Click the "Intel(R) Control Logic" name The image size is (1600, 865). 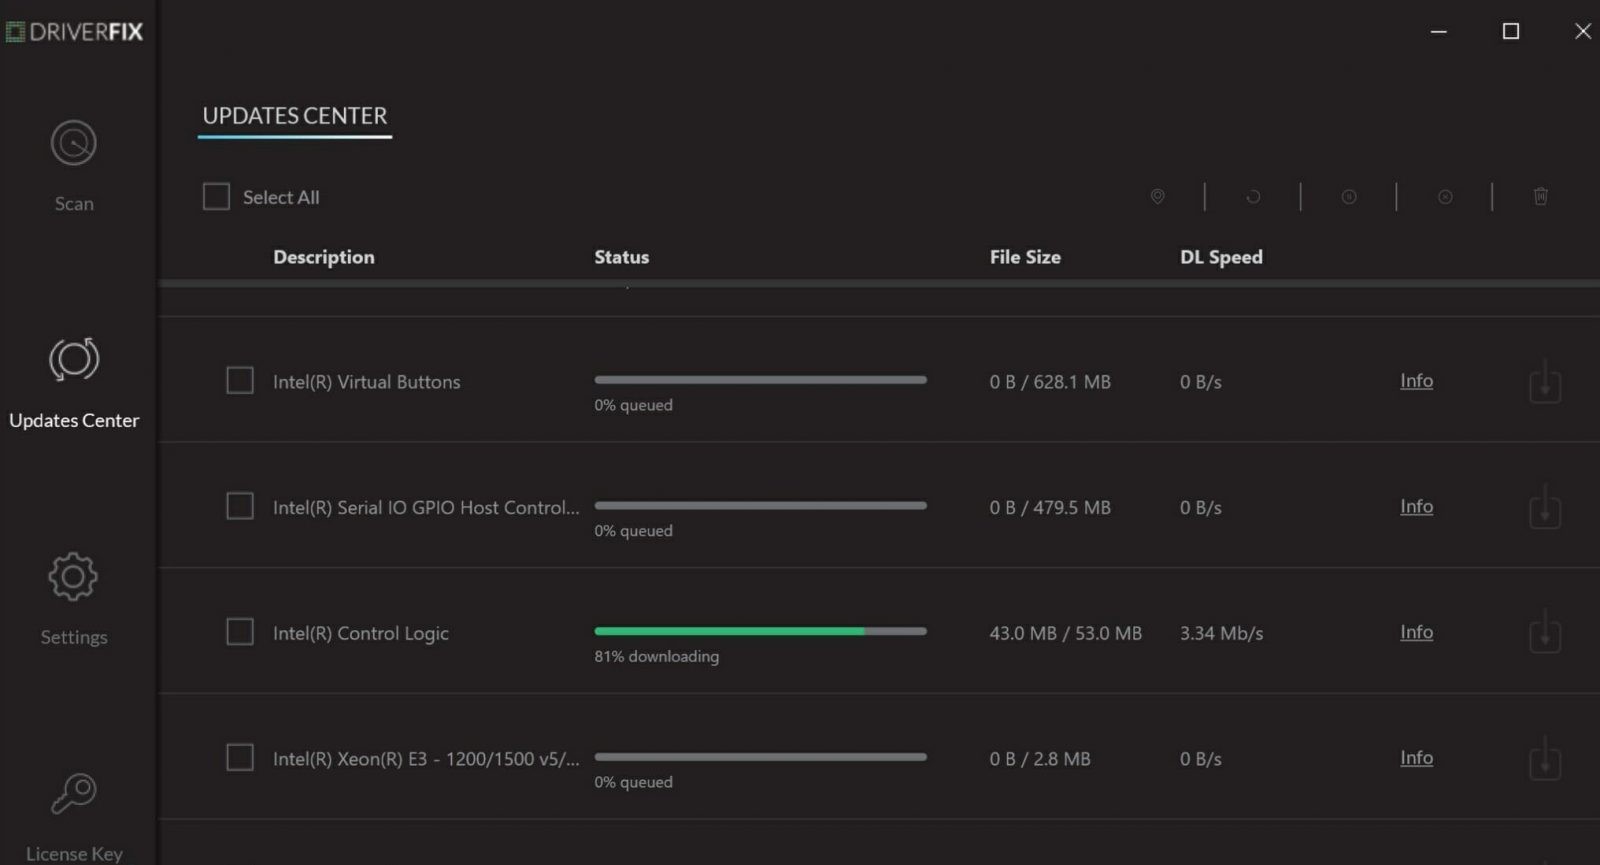[361, 634]
